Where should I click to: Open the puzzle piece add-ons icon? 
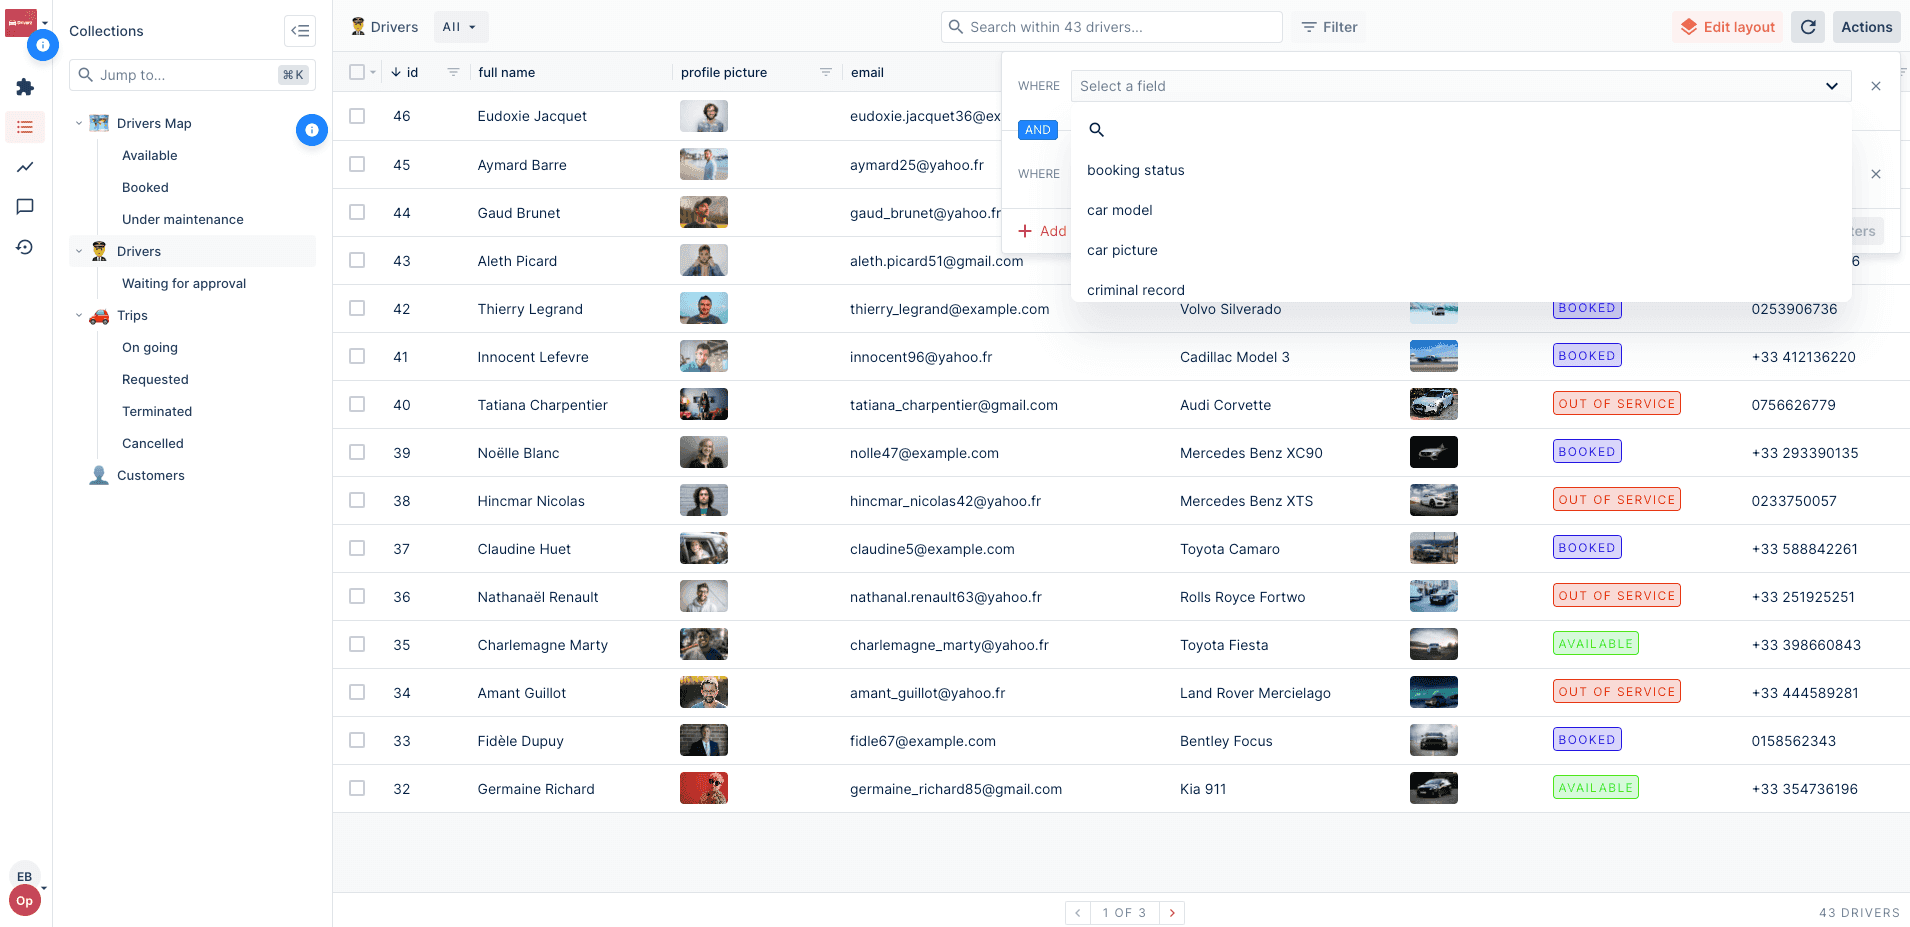click(25, 87)
